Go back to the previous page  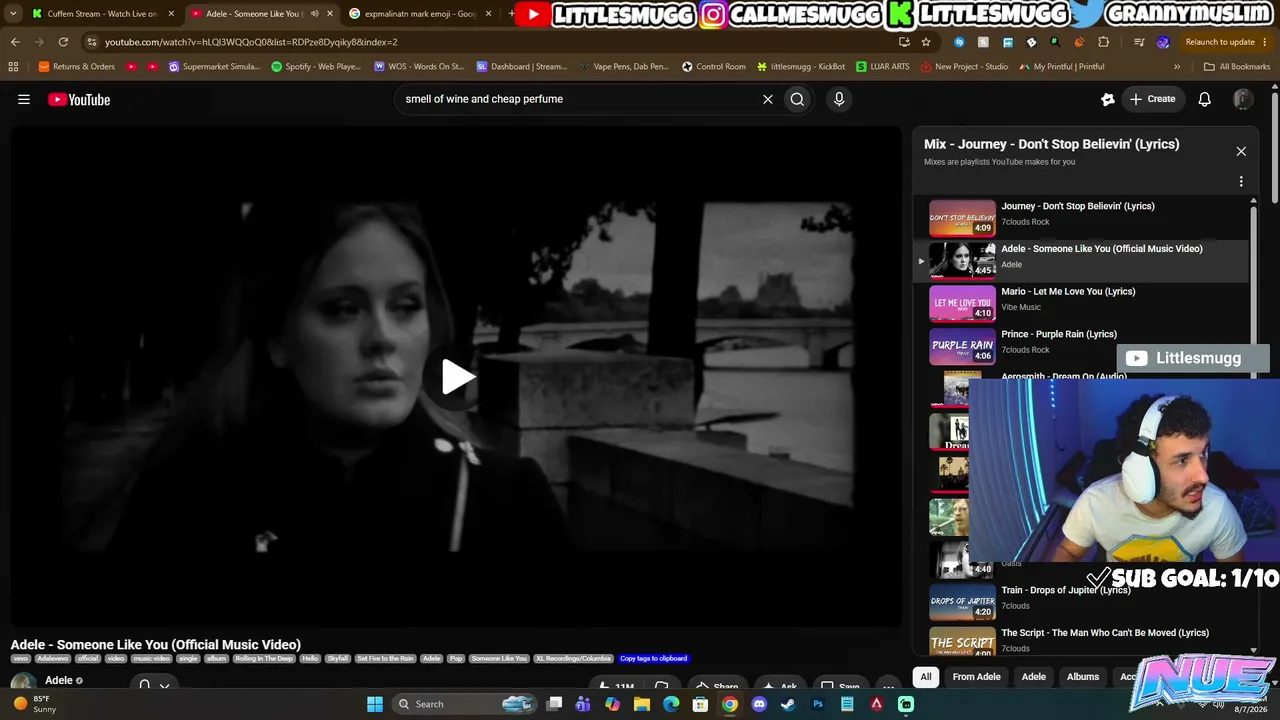click(15, 42)
